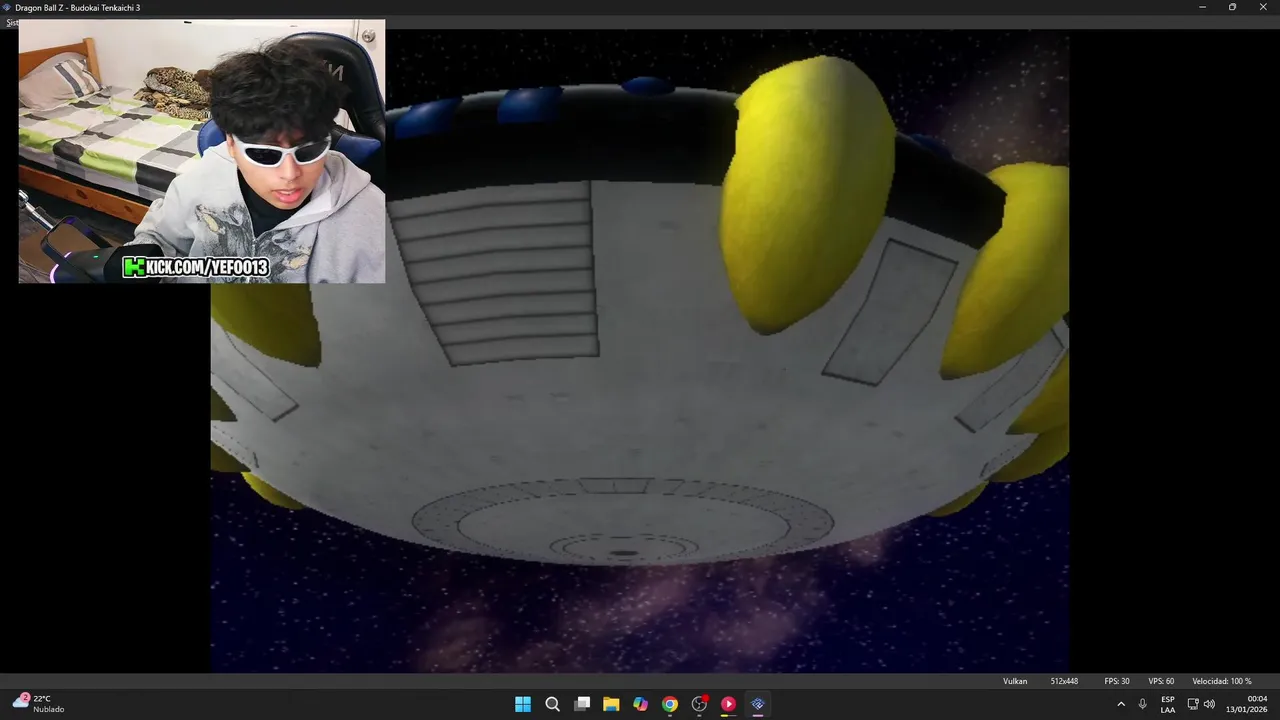
Task: Click the microphone tray icon
Action: pyautogui.click(x=1142, y=704)
